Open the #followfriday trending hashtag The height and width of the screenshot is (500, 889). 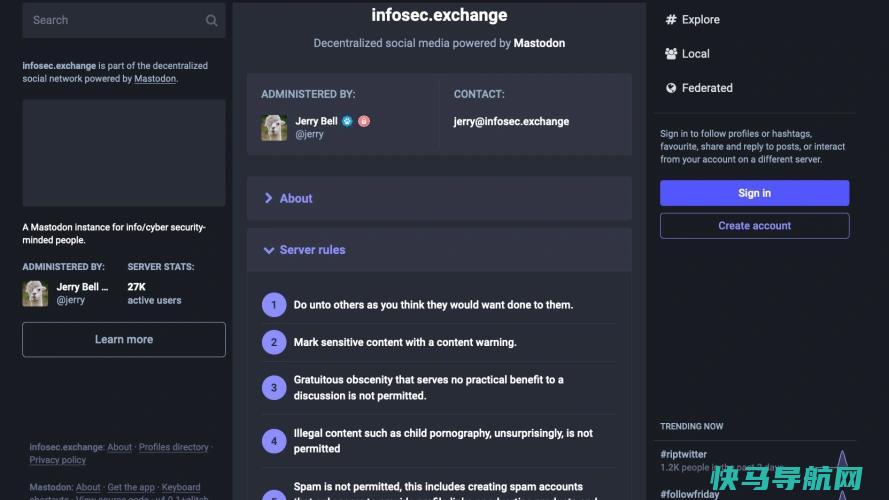tap(689, 494)
